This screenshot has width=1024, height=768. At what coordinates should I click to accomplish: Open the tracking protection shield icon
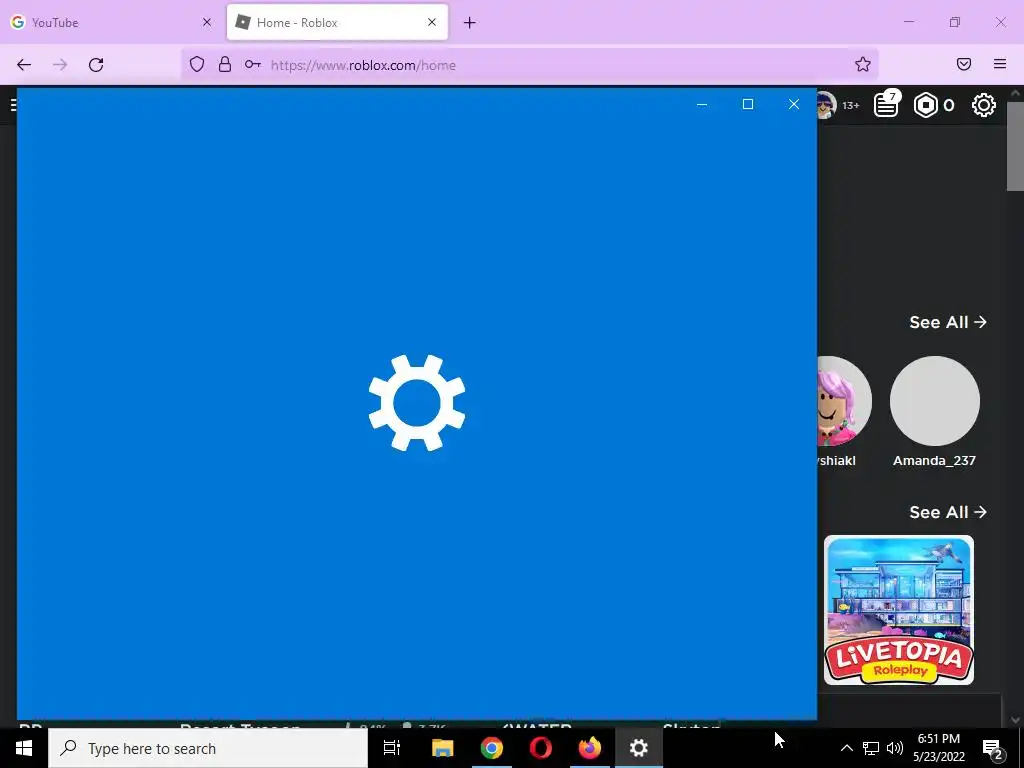(x=197, y=64)
